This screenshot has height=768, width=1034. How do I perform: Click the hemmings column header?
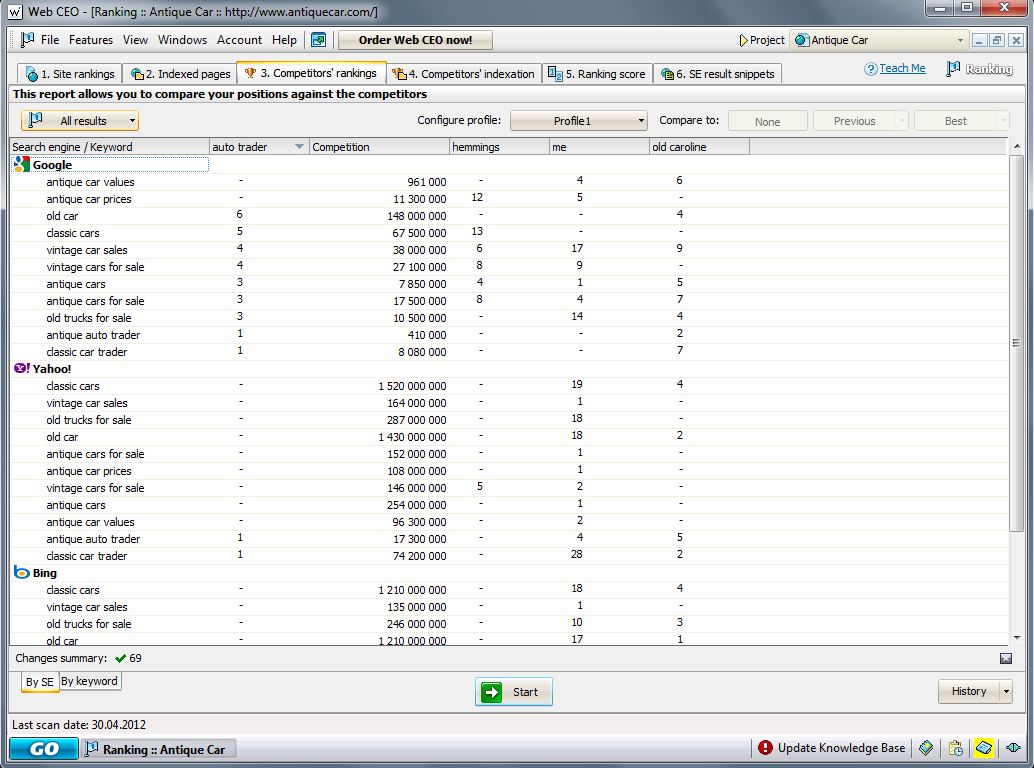coord(499,146)
